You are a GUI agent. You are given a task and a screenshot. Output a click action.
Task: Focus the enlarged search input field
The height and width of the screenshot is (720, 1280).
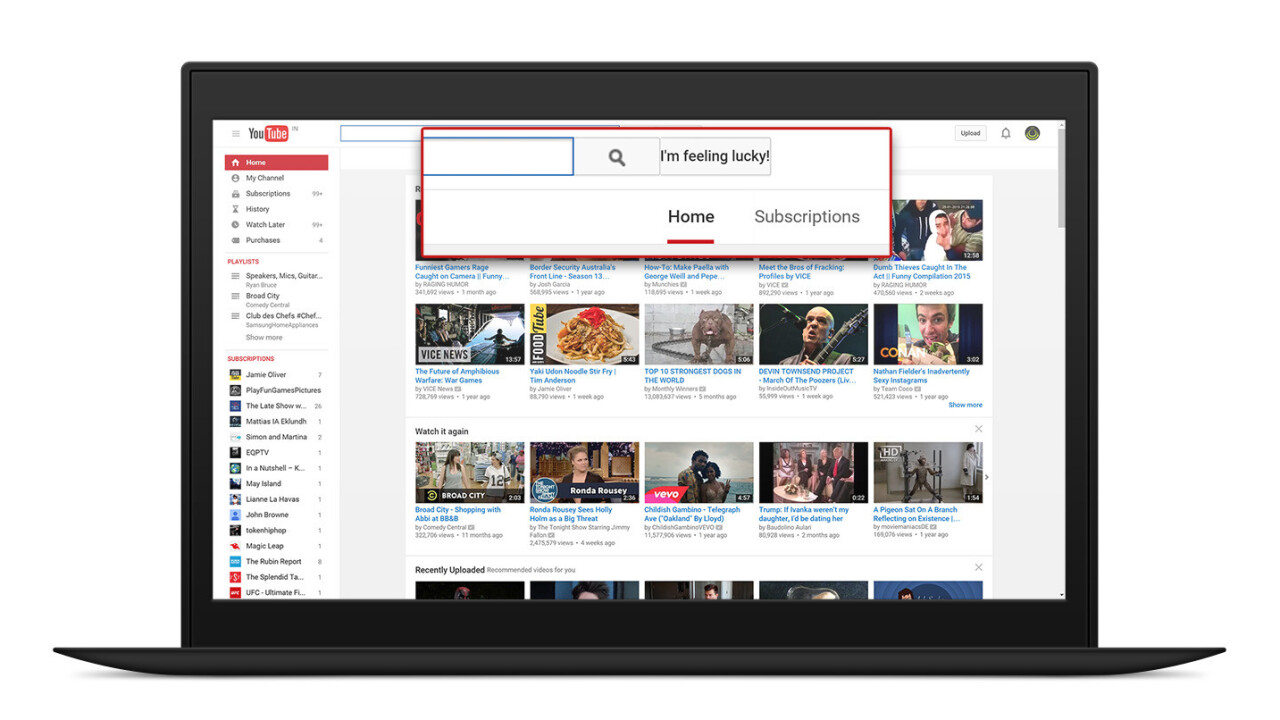coord(498,157)
